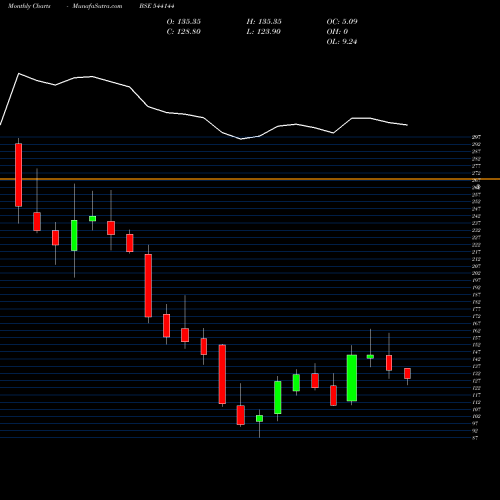500x500 pixels.
Task: Click the 122 price axis label
Action: click(x=476, y=388)
